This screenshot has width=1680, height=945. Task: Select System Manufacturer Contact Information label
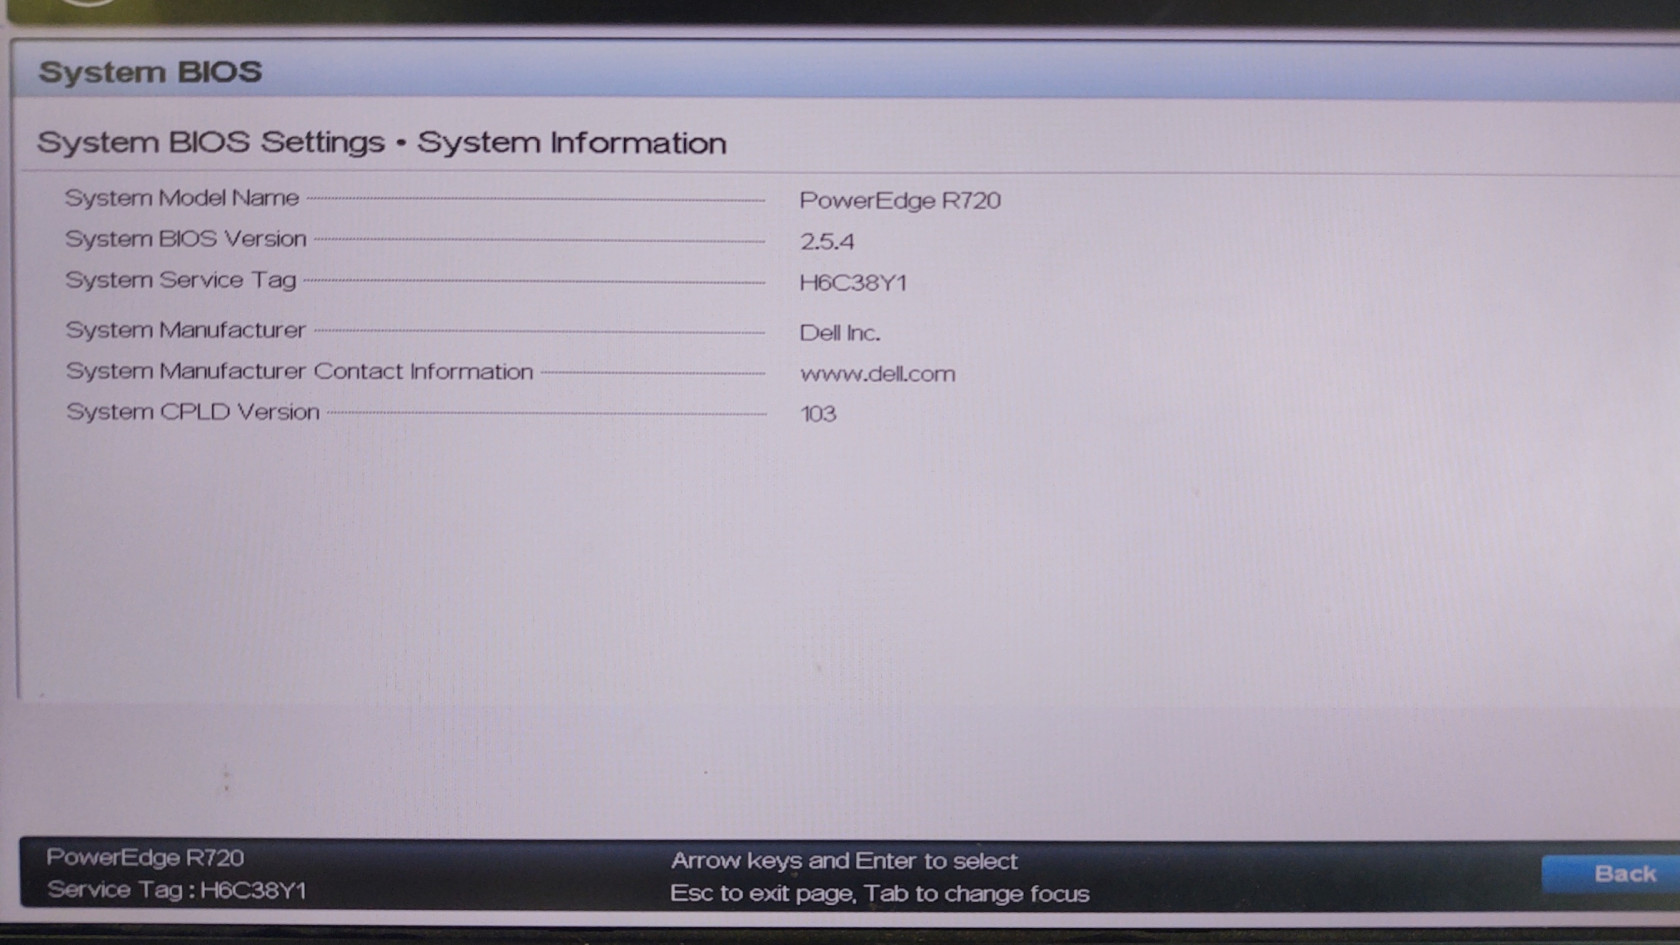(x=299, y=371)
